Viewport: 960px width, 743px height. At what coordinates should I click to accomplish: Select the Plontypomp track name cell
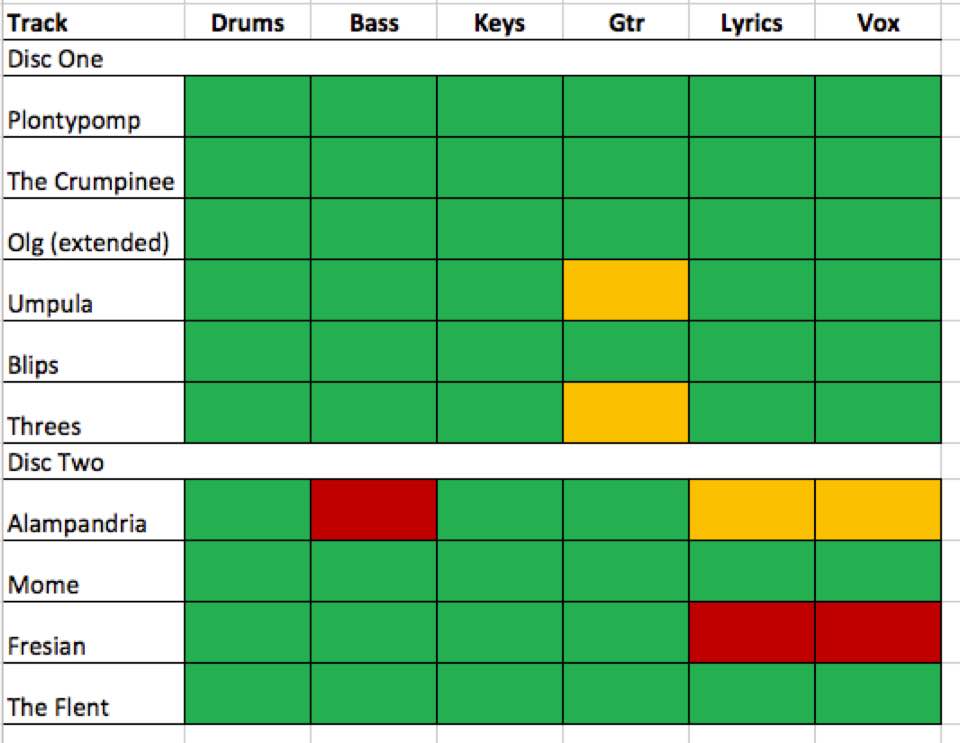point(94,106)
